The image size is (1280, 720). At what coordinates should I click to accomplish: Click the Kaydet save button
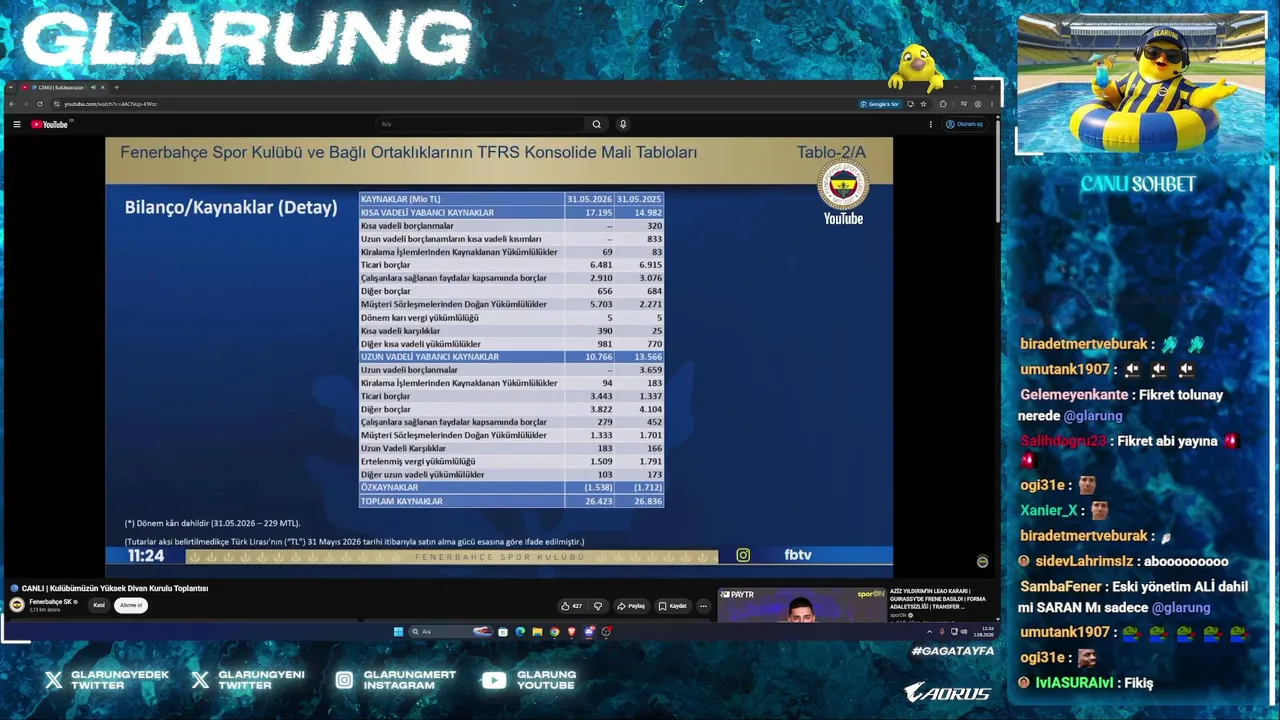[673, 606]
